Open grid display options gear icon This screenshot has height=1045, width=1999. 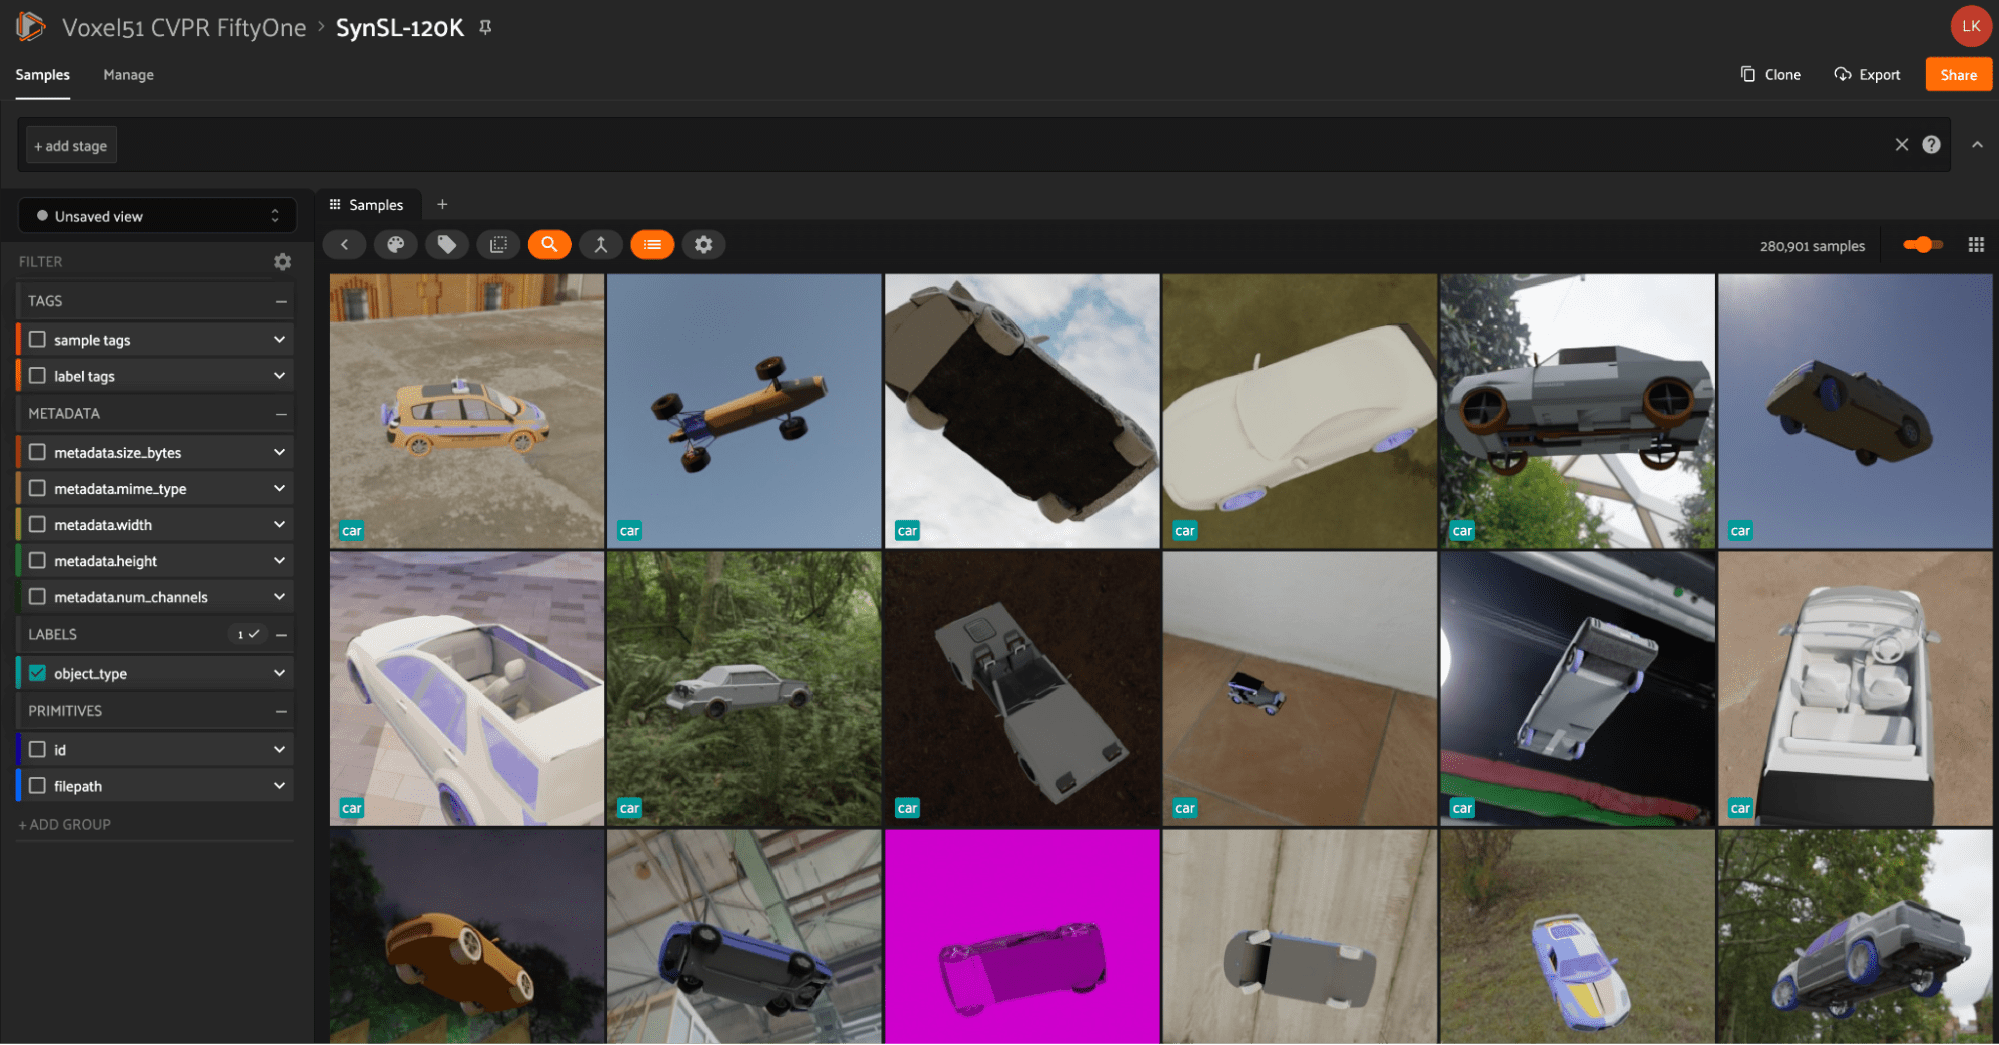[x=704, y=244]
